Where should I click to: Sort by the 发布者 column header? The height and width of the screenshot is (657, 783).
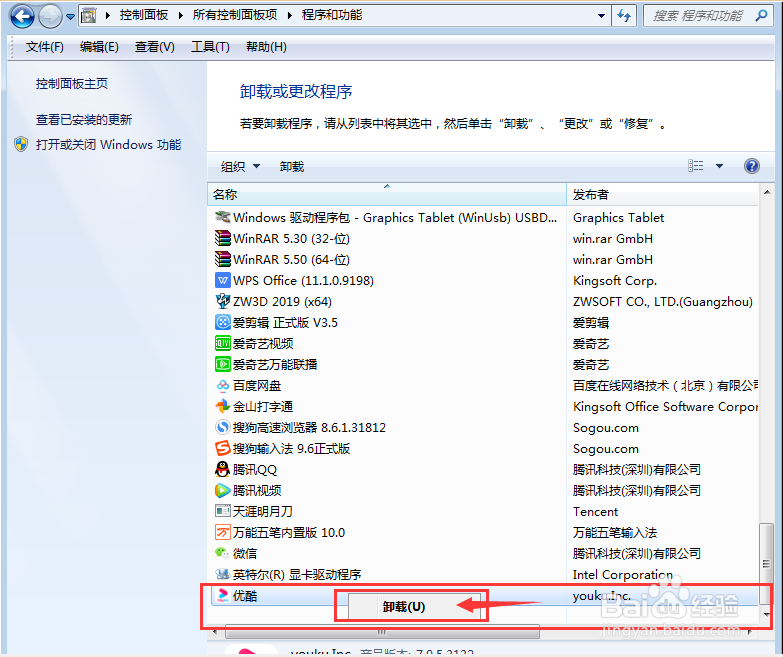[x=662, y=194]
